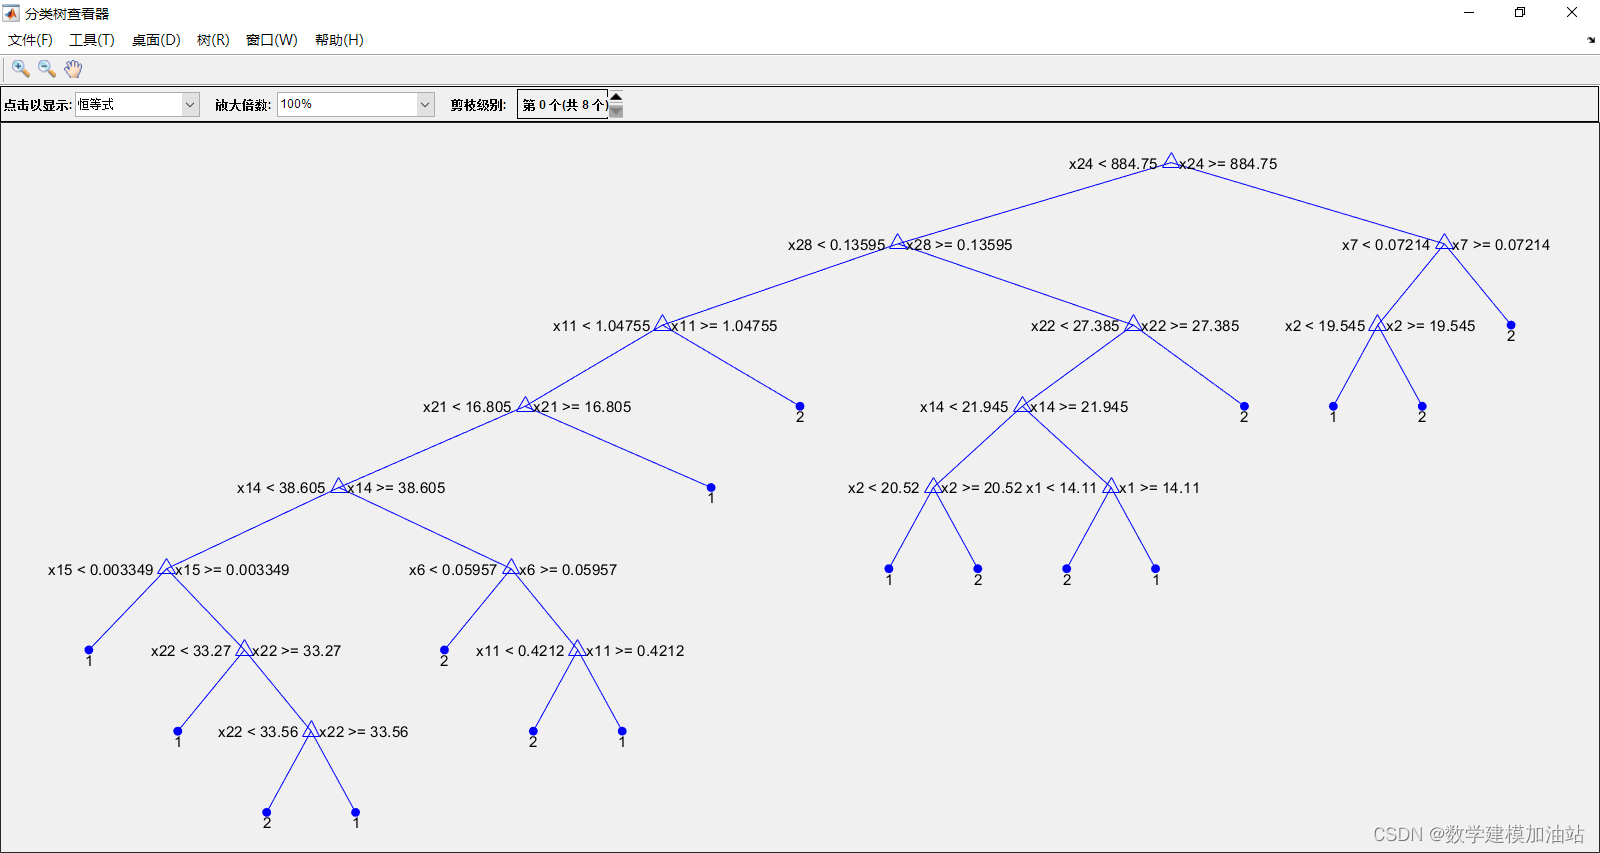Select the zoom in magnifier tool
The width and height of the screenshot is (1600, 853).
[x=20, y=68]
